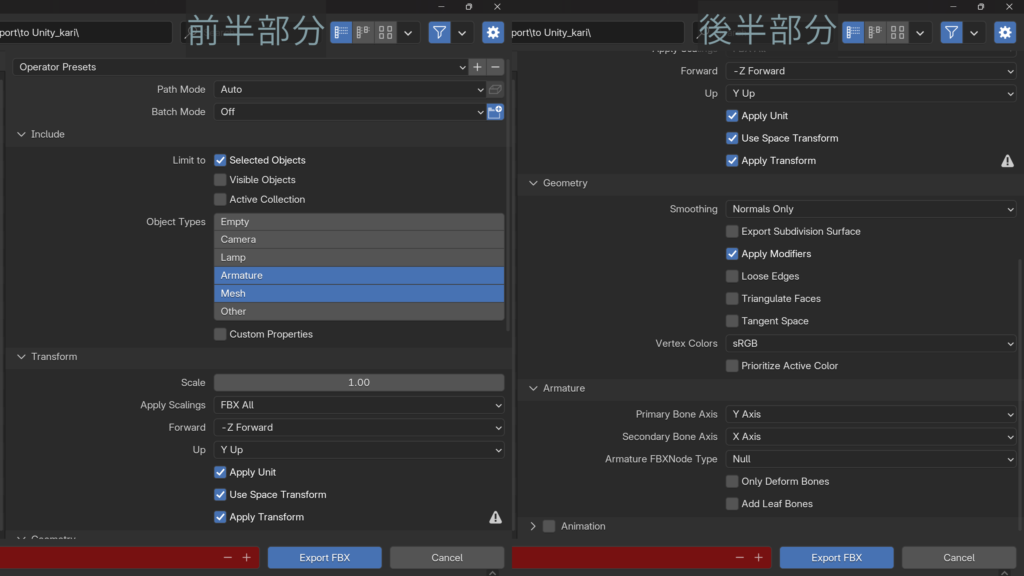Open the Operator Presets selector
The width and height of the screenshot is (1024, 576).
pos(240,67)
